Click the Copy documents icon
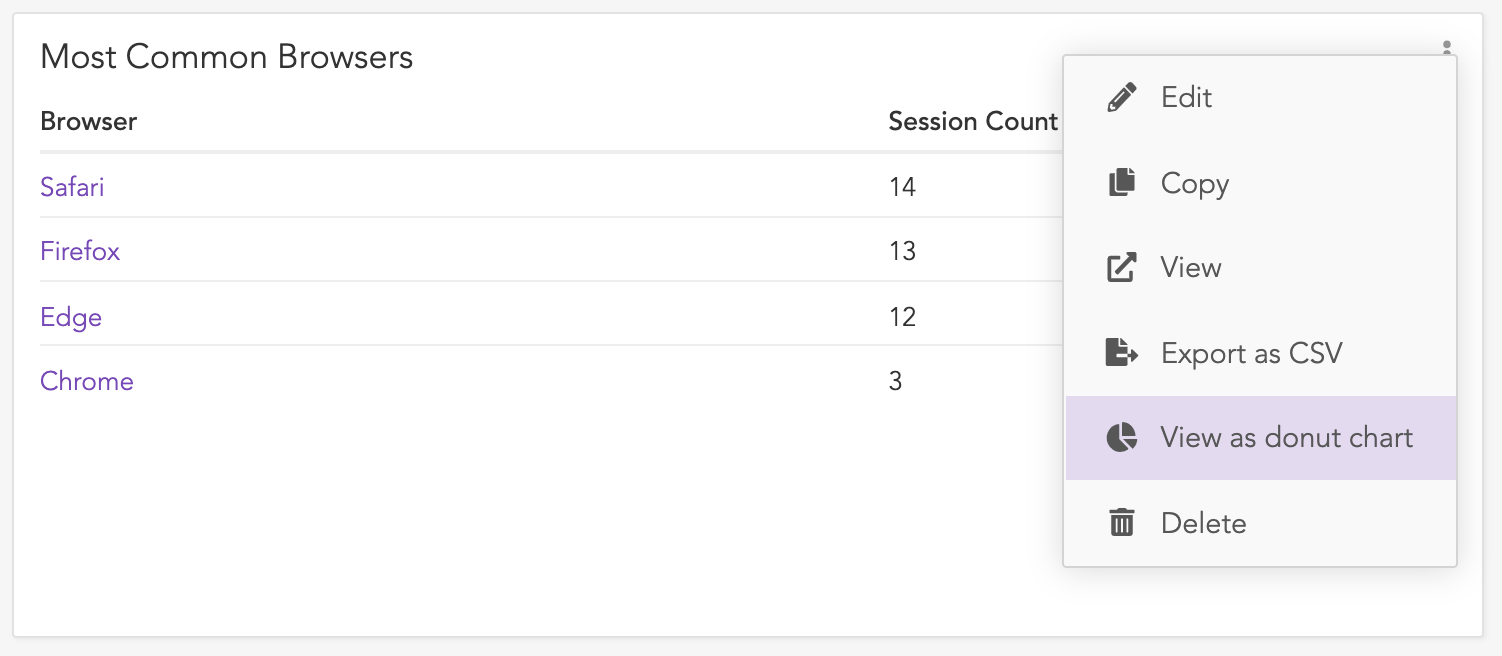 pyautogui.click(x=1122, y=183)
